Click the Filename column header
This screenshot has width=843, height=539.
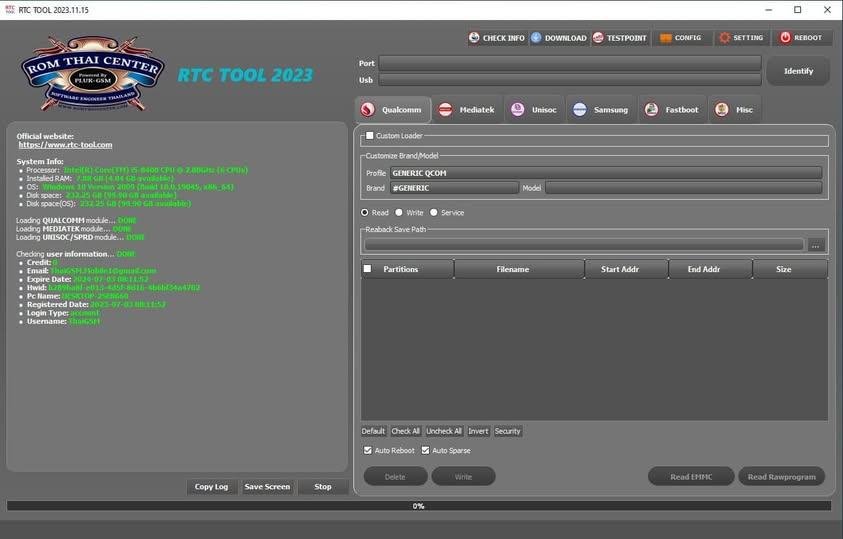pos(519,269)
